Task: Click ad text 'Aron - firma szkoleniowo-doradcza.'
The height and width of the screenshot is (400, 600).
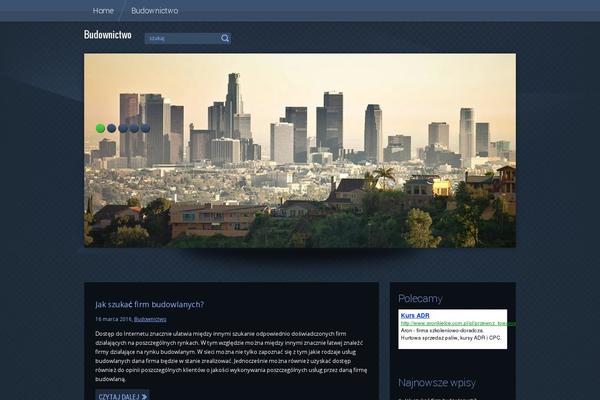Action: coord(442,330)
